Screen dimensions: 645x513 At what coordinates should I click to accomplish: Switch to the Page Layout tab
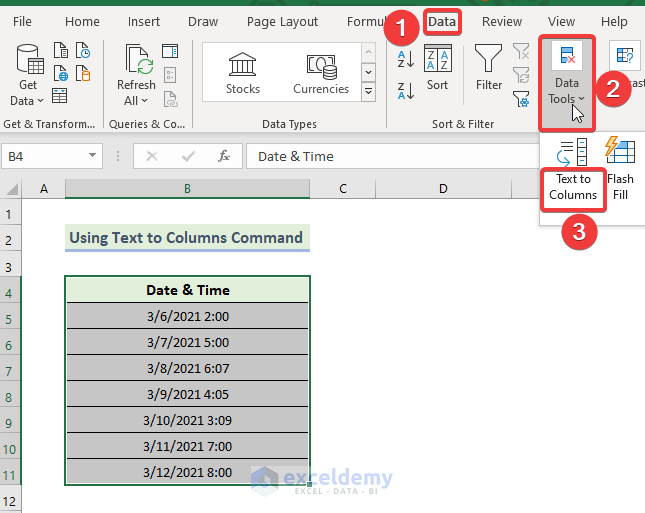pos(282,21)
